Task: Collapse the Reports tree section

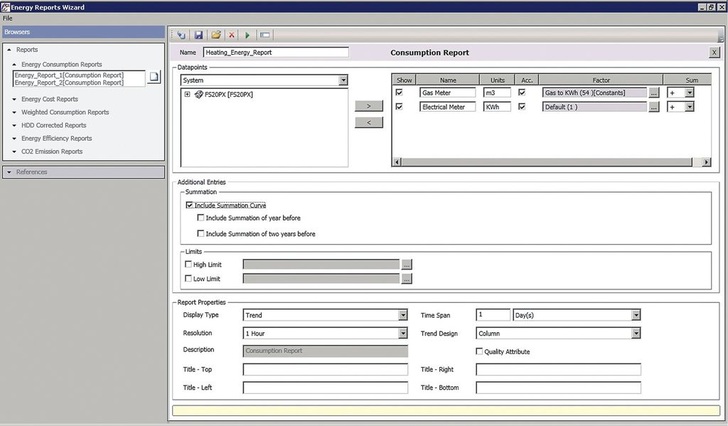Action: [x=9, y=50]
